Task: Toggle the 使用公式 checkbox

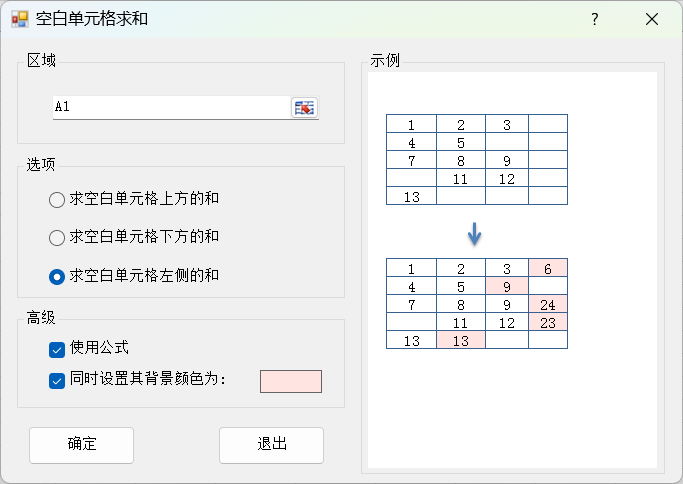Action: 57,349
